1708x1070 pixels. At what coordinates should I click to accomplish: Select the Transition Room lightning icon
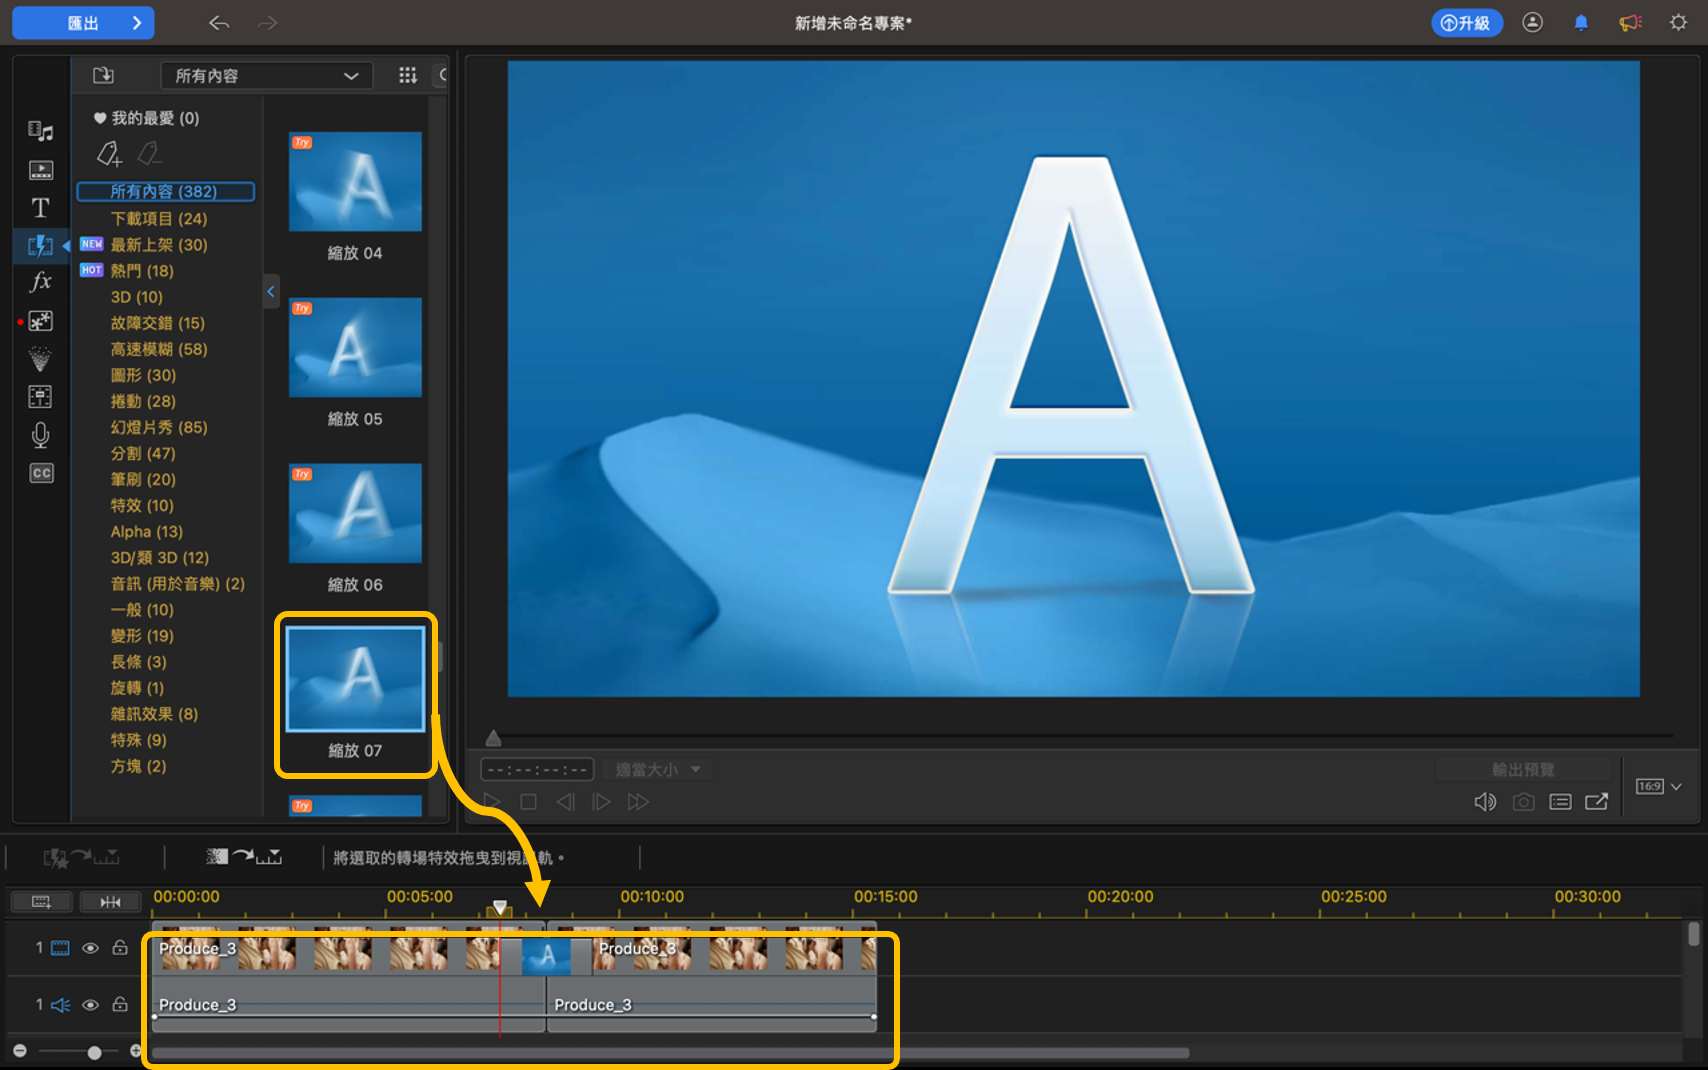tap(40, 245)
